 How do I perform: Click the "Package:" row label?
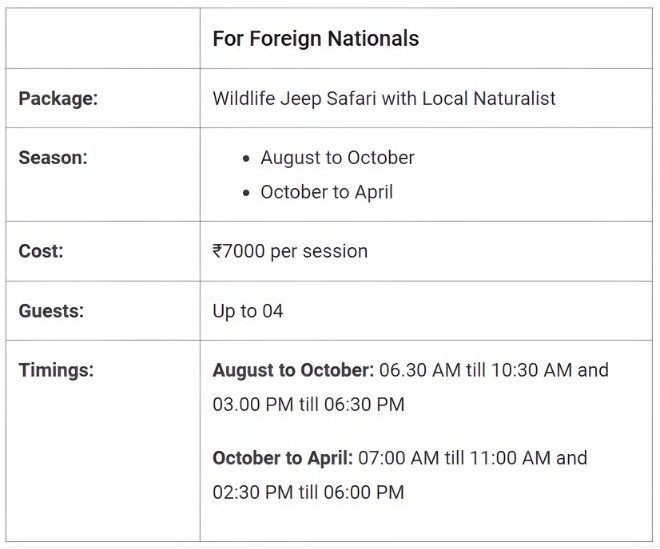coord(56,98)
